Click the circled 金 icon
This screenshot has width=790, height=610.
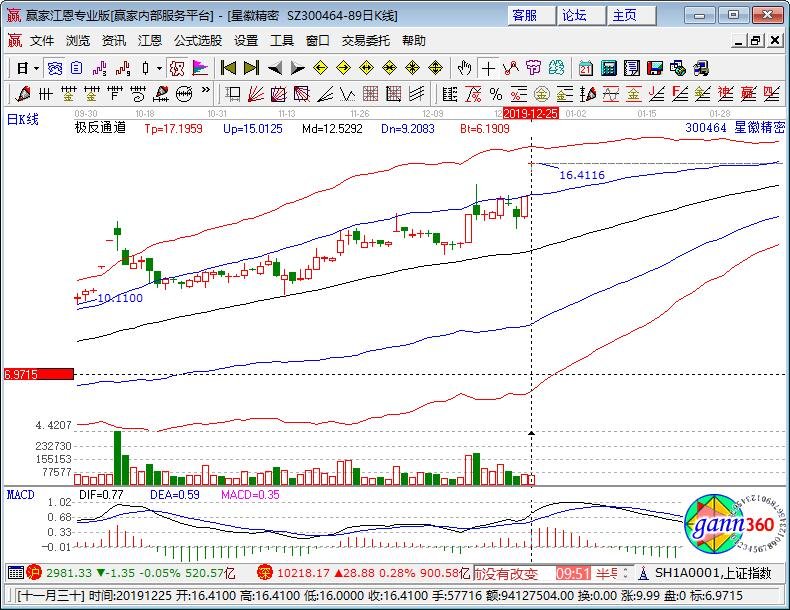[x=542, y=94]
